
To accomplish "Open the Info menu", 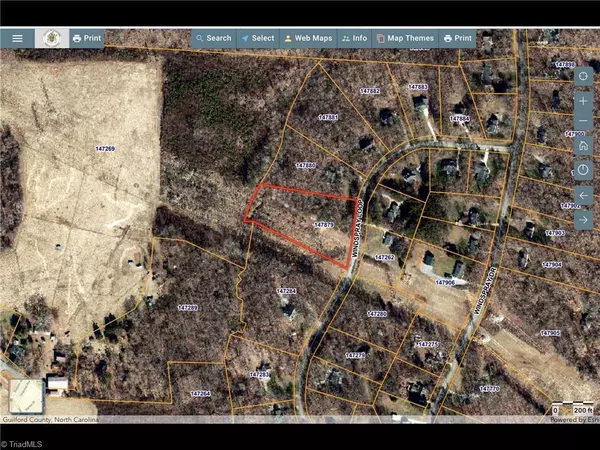I will coord(354,38).
